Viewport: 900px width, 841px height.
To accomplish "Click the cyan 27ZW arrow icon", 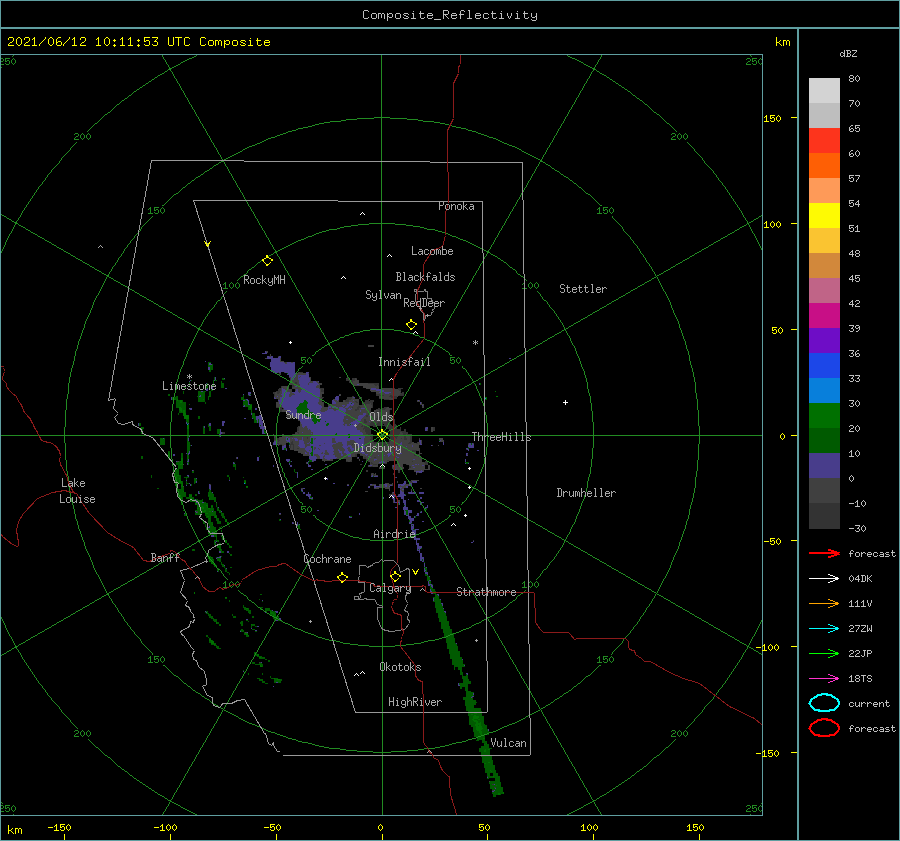I will click(824, 629).
